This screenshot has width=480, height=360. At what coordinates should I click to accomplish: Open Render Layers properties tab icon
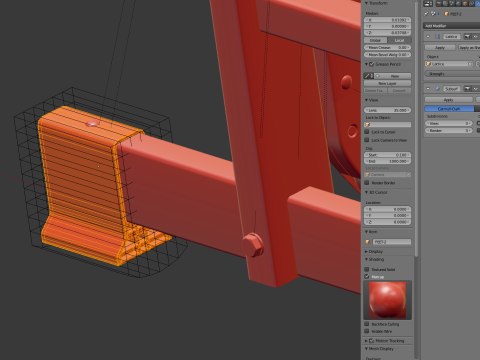pos(445,4)
